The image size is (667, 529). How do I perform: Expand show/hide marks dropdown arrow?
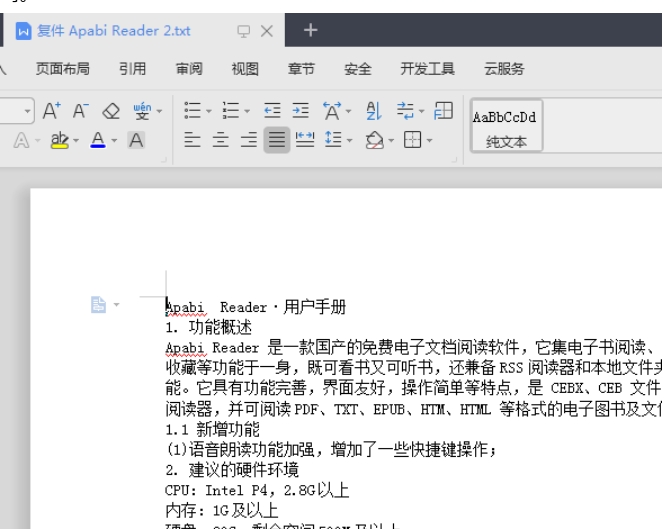coord(422,111)
